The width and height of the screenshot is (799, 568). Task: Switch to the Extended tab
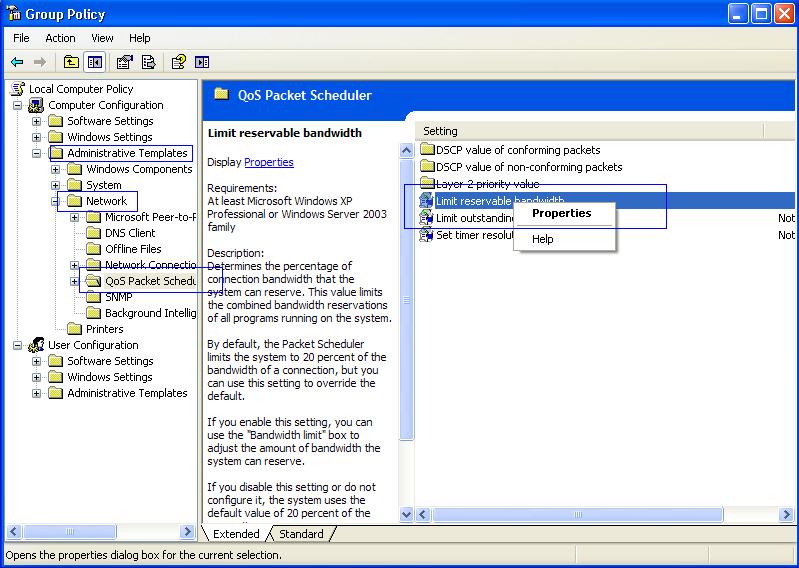(x=236, y=533)
